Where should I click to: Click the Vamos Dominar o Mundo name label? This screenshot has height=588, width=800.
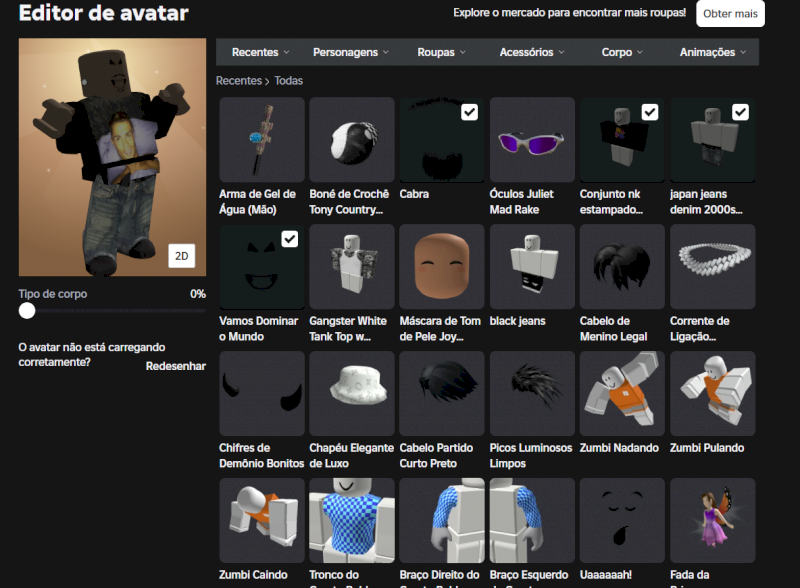(x=259, y=329)
